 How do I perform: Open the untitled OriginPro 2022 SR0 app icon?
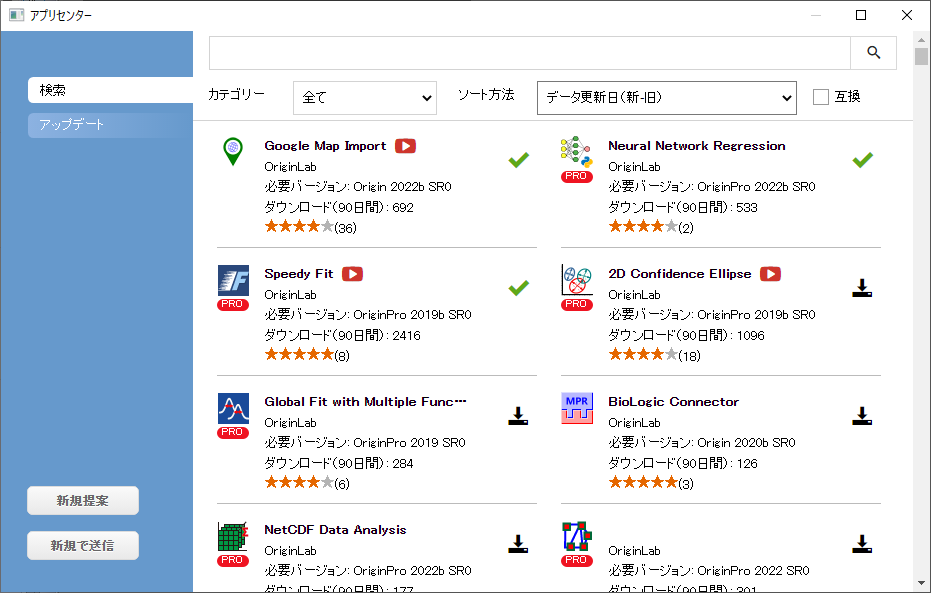tap(577, 537)
